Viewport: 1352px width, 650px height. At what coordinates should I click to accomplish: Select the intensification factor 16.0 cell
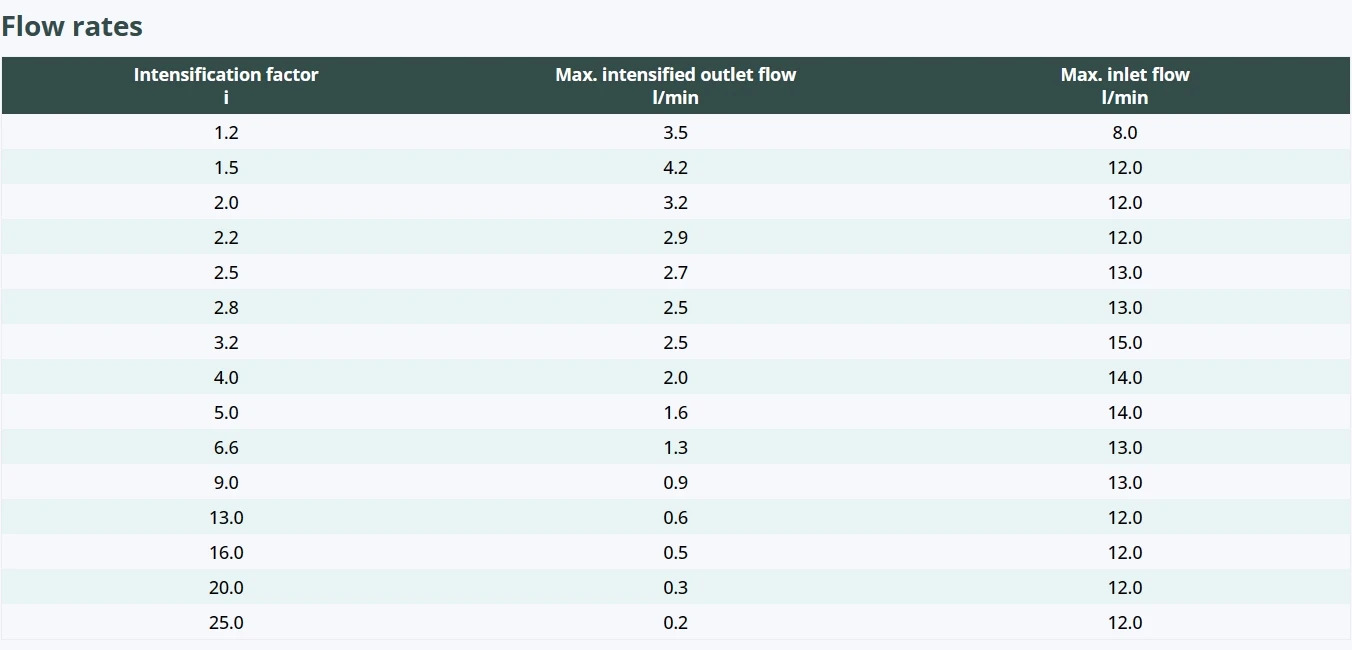coord(226,553)
